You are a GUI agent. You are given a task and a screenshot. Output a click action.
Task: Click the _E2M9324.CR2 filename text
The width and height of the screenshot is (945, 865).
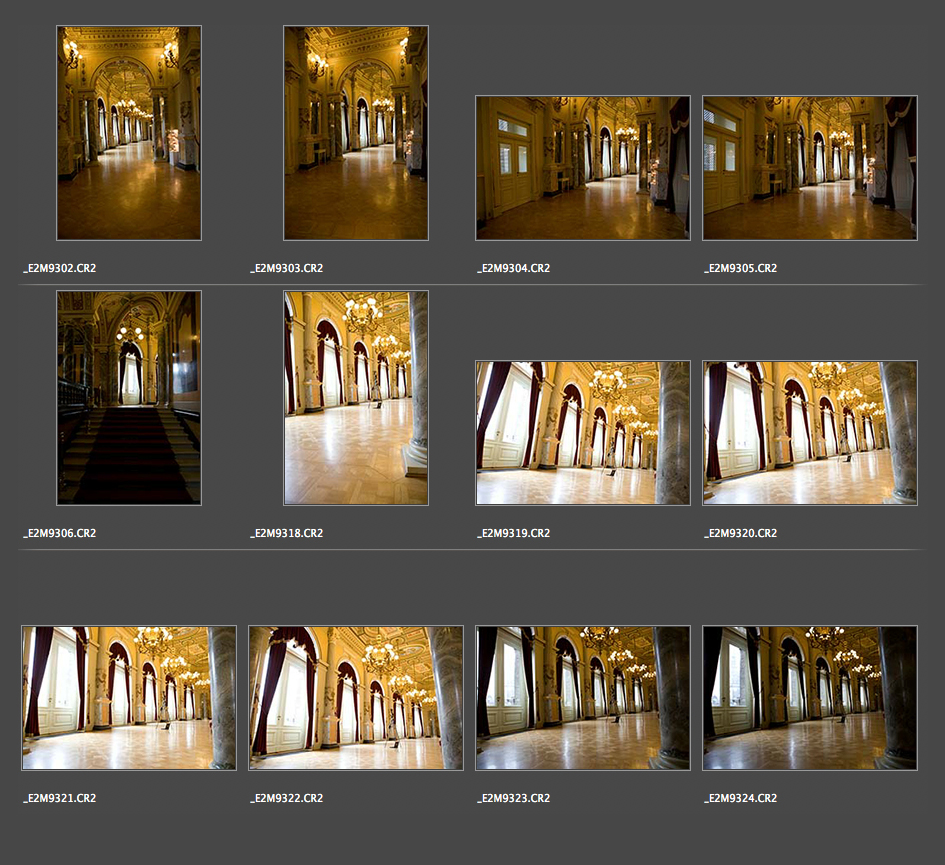741,798
